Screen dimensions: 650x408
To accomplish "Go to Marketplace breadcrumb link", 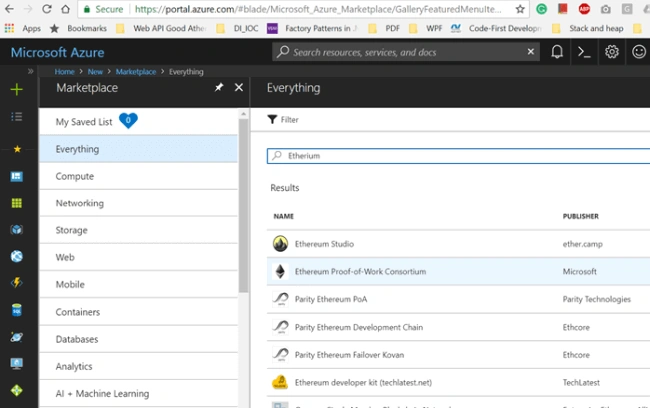I will [136, 72].
